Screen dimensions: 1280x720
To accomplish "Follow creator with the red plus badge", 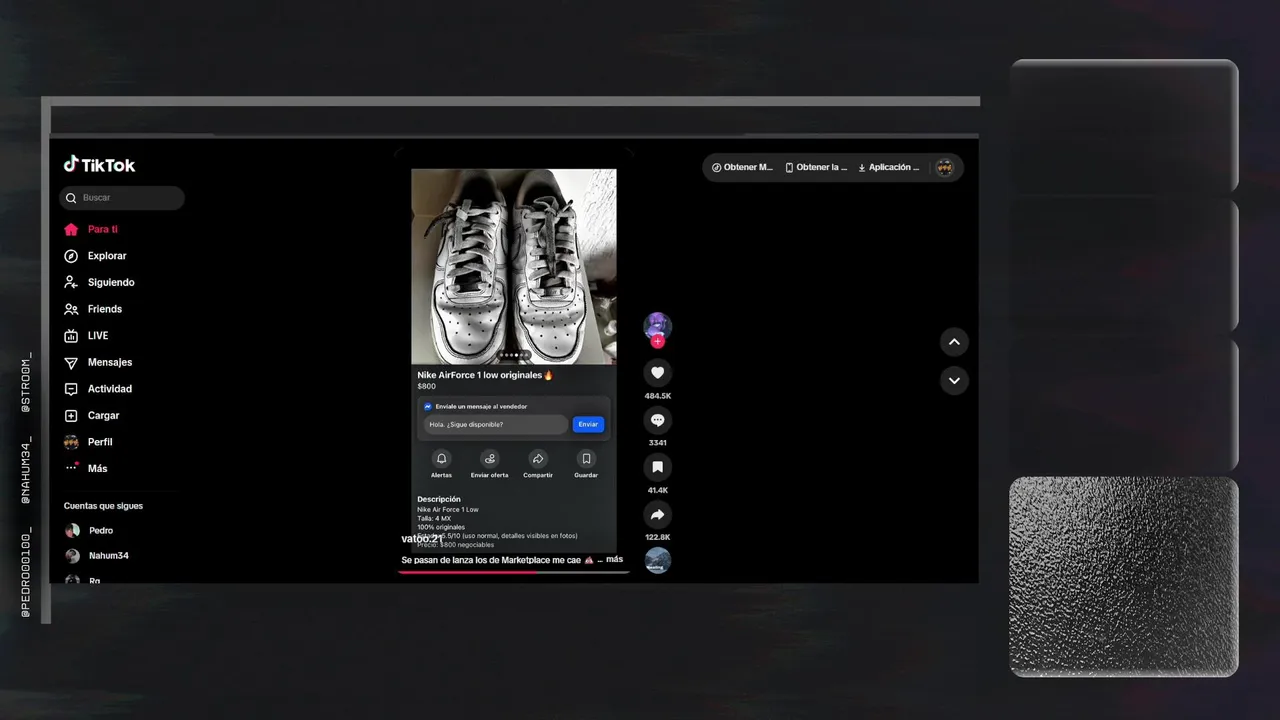I will click(657, 341).
